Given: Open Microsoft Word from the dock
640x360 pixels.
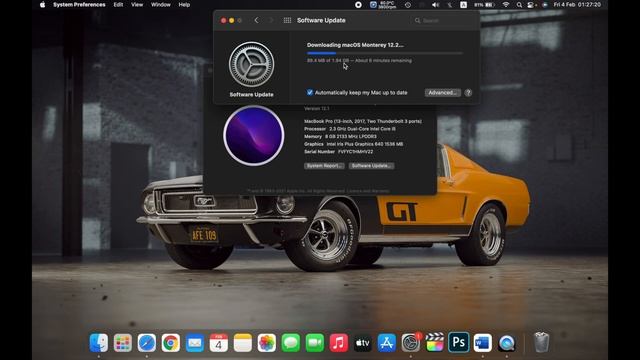Looking at the screenshot, I should 482,342.
